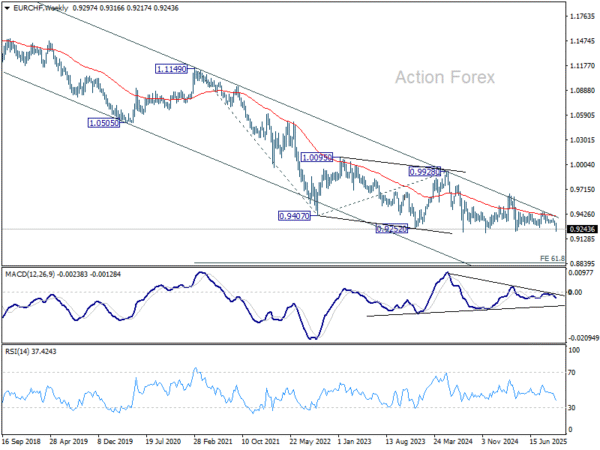
Task: Click the 1.11490 price label
Action: [171, 69]
